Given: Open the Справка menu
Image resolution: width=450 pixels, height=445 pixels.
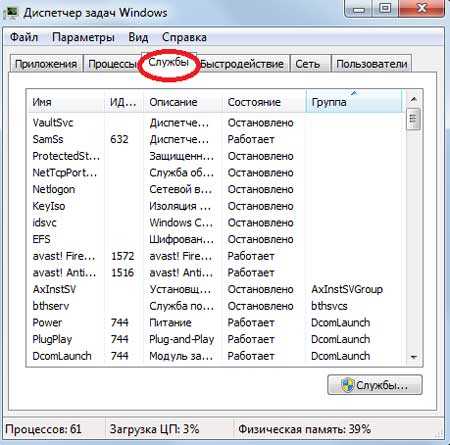Looking at the screenshot, I should (184, 37).
